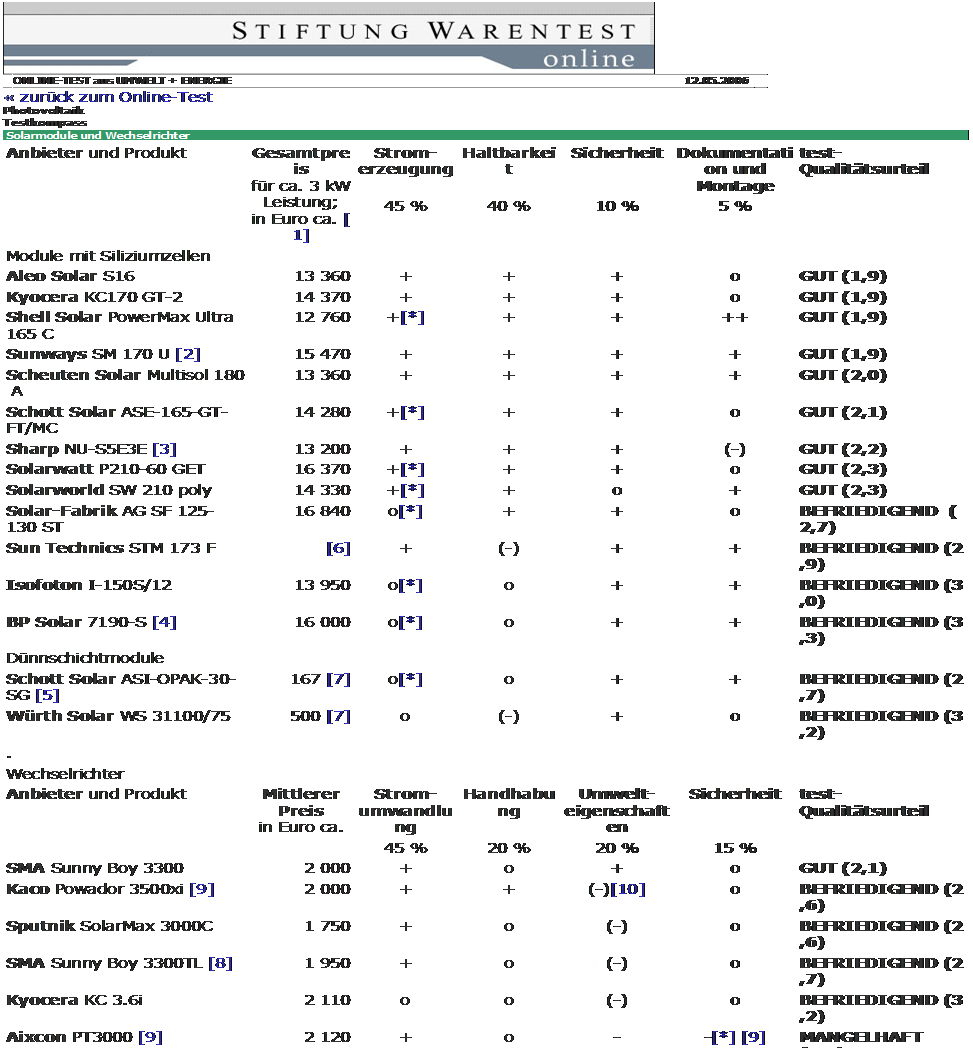The image size is (973, 1050).
Task: Follow the [*] footnote in the Isofoton I-150S/12 row
Action: 410,585
